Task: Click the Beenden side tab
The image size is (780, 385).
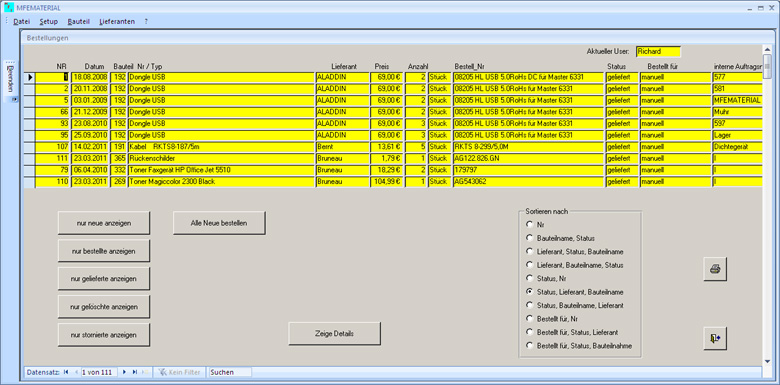Action: (x=11, y=82)
